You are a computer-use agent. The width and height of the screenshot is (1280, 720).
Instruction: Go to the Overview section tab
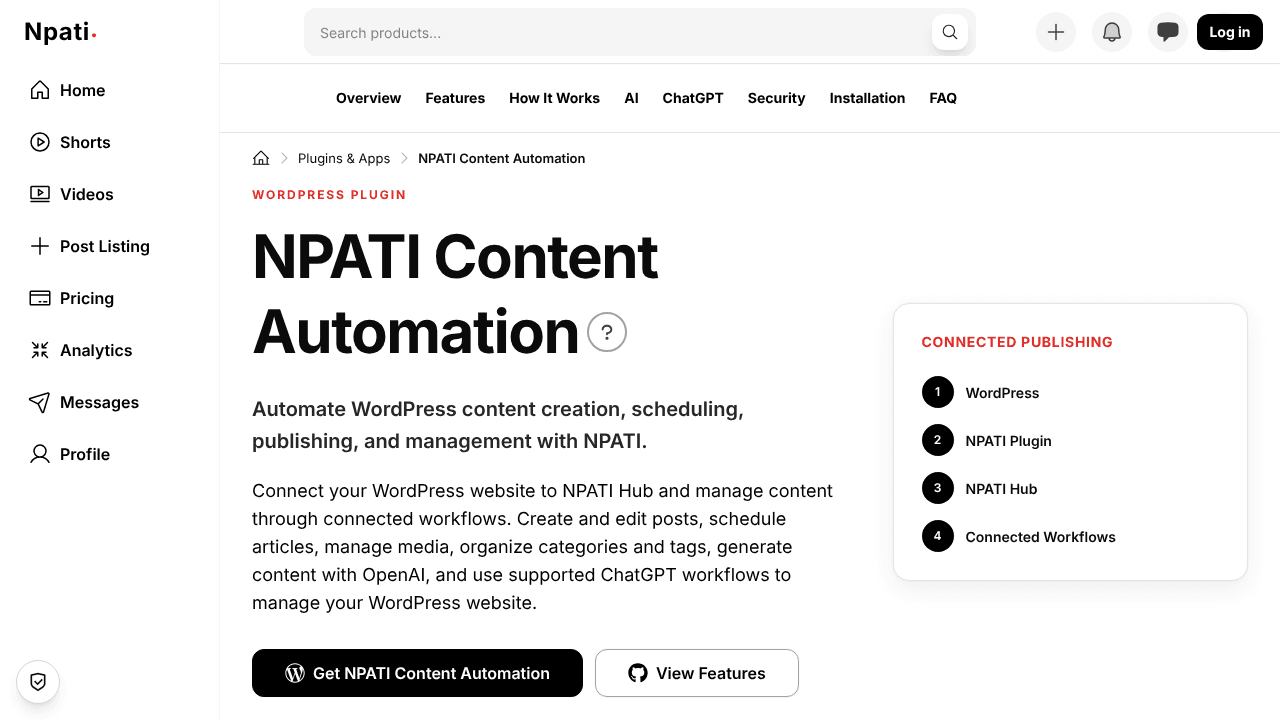[x=368, y=98]
